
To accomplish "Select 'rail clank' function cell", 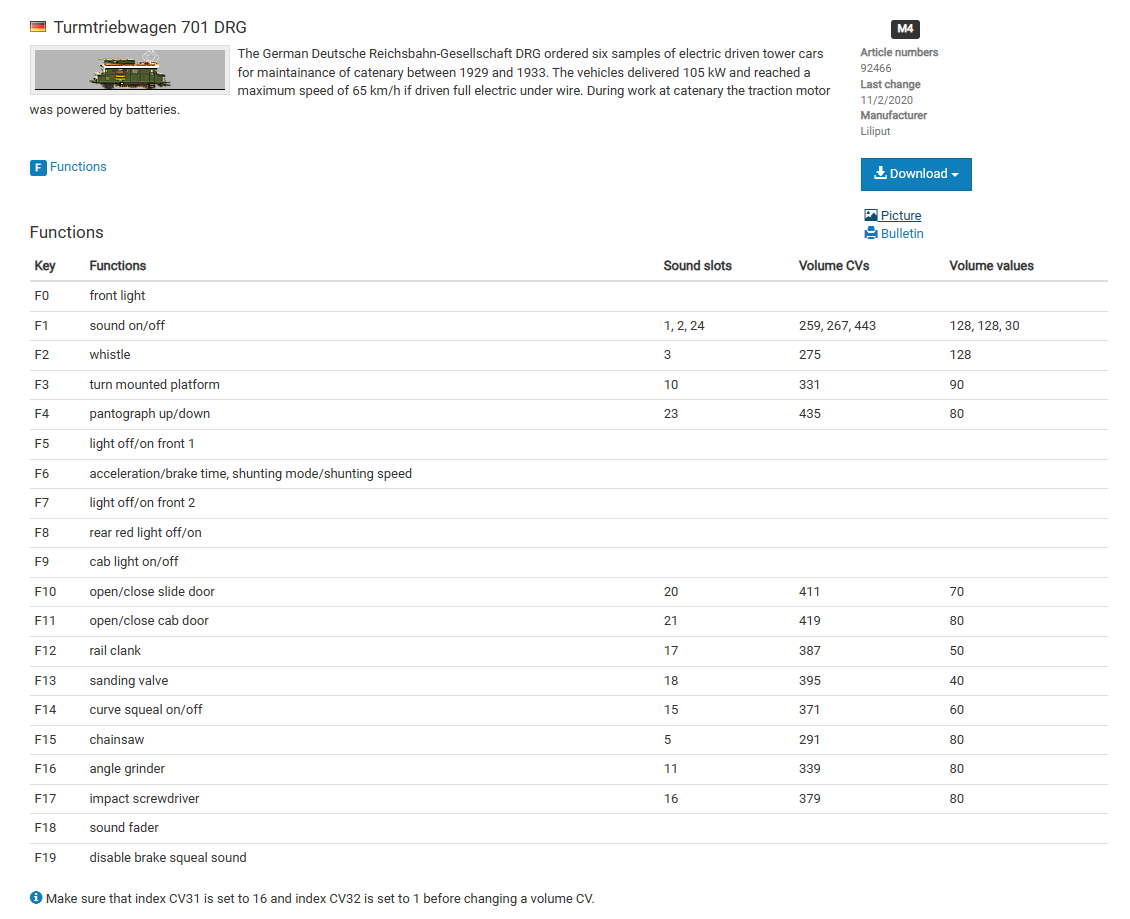I will coord(115,651).
